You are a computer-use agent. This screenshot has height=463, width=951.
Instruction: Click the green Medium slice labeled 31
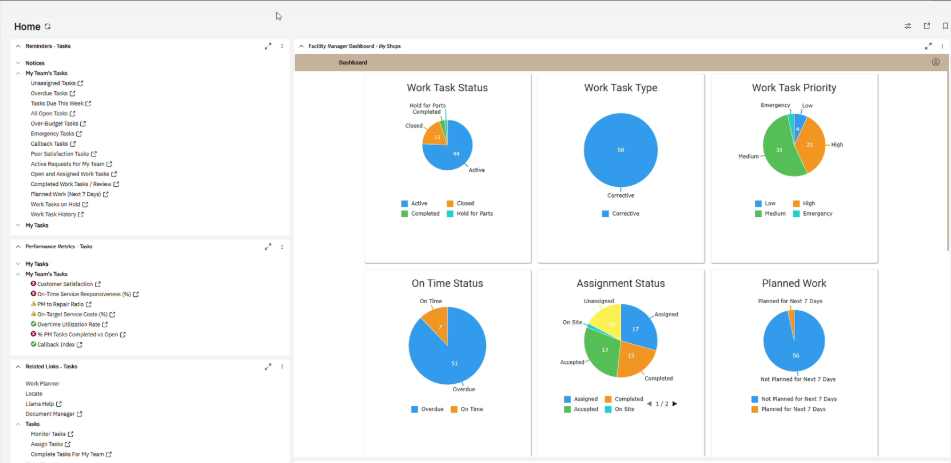[779, 149]
